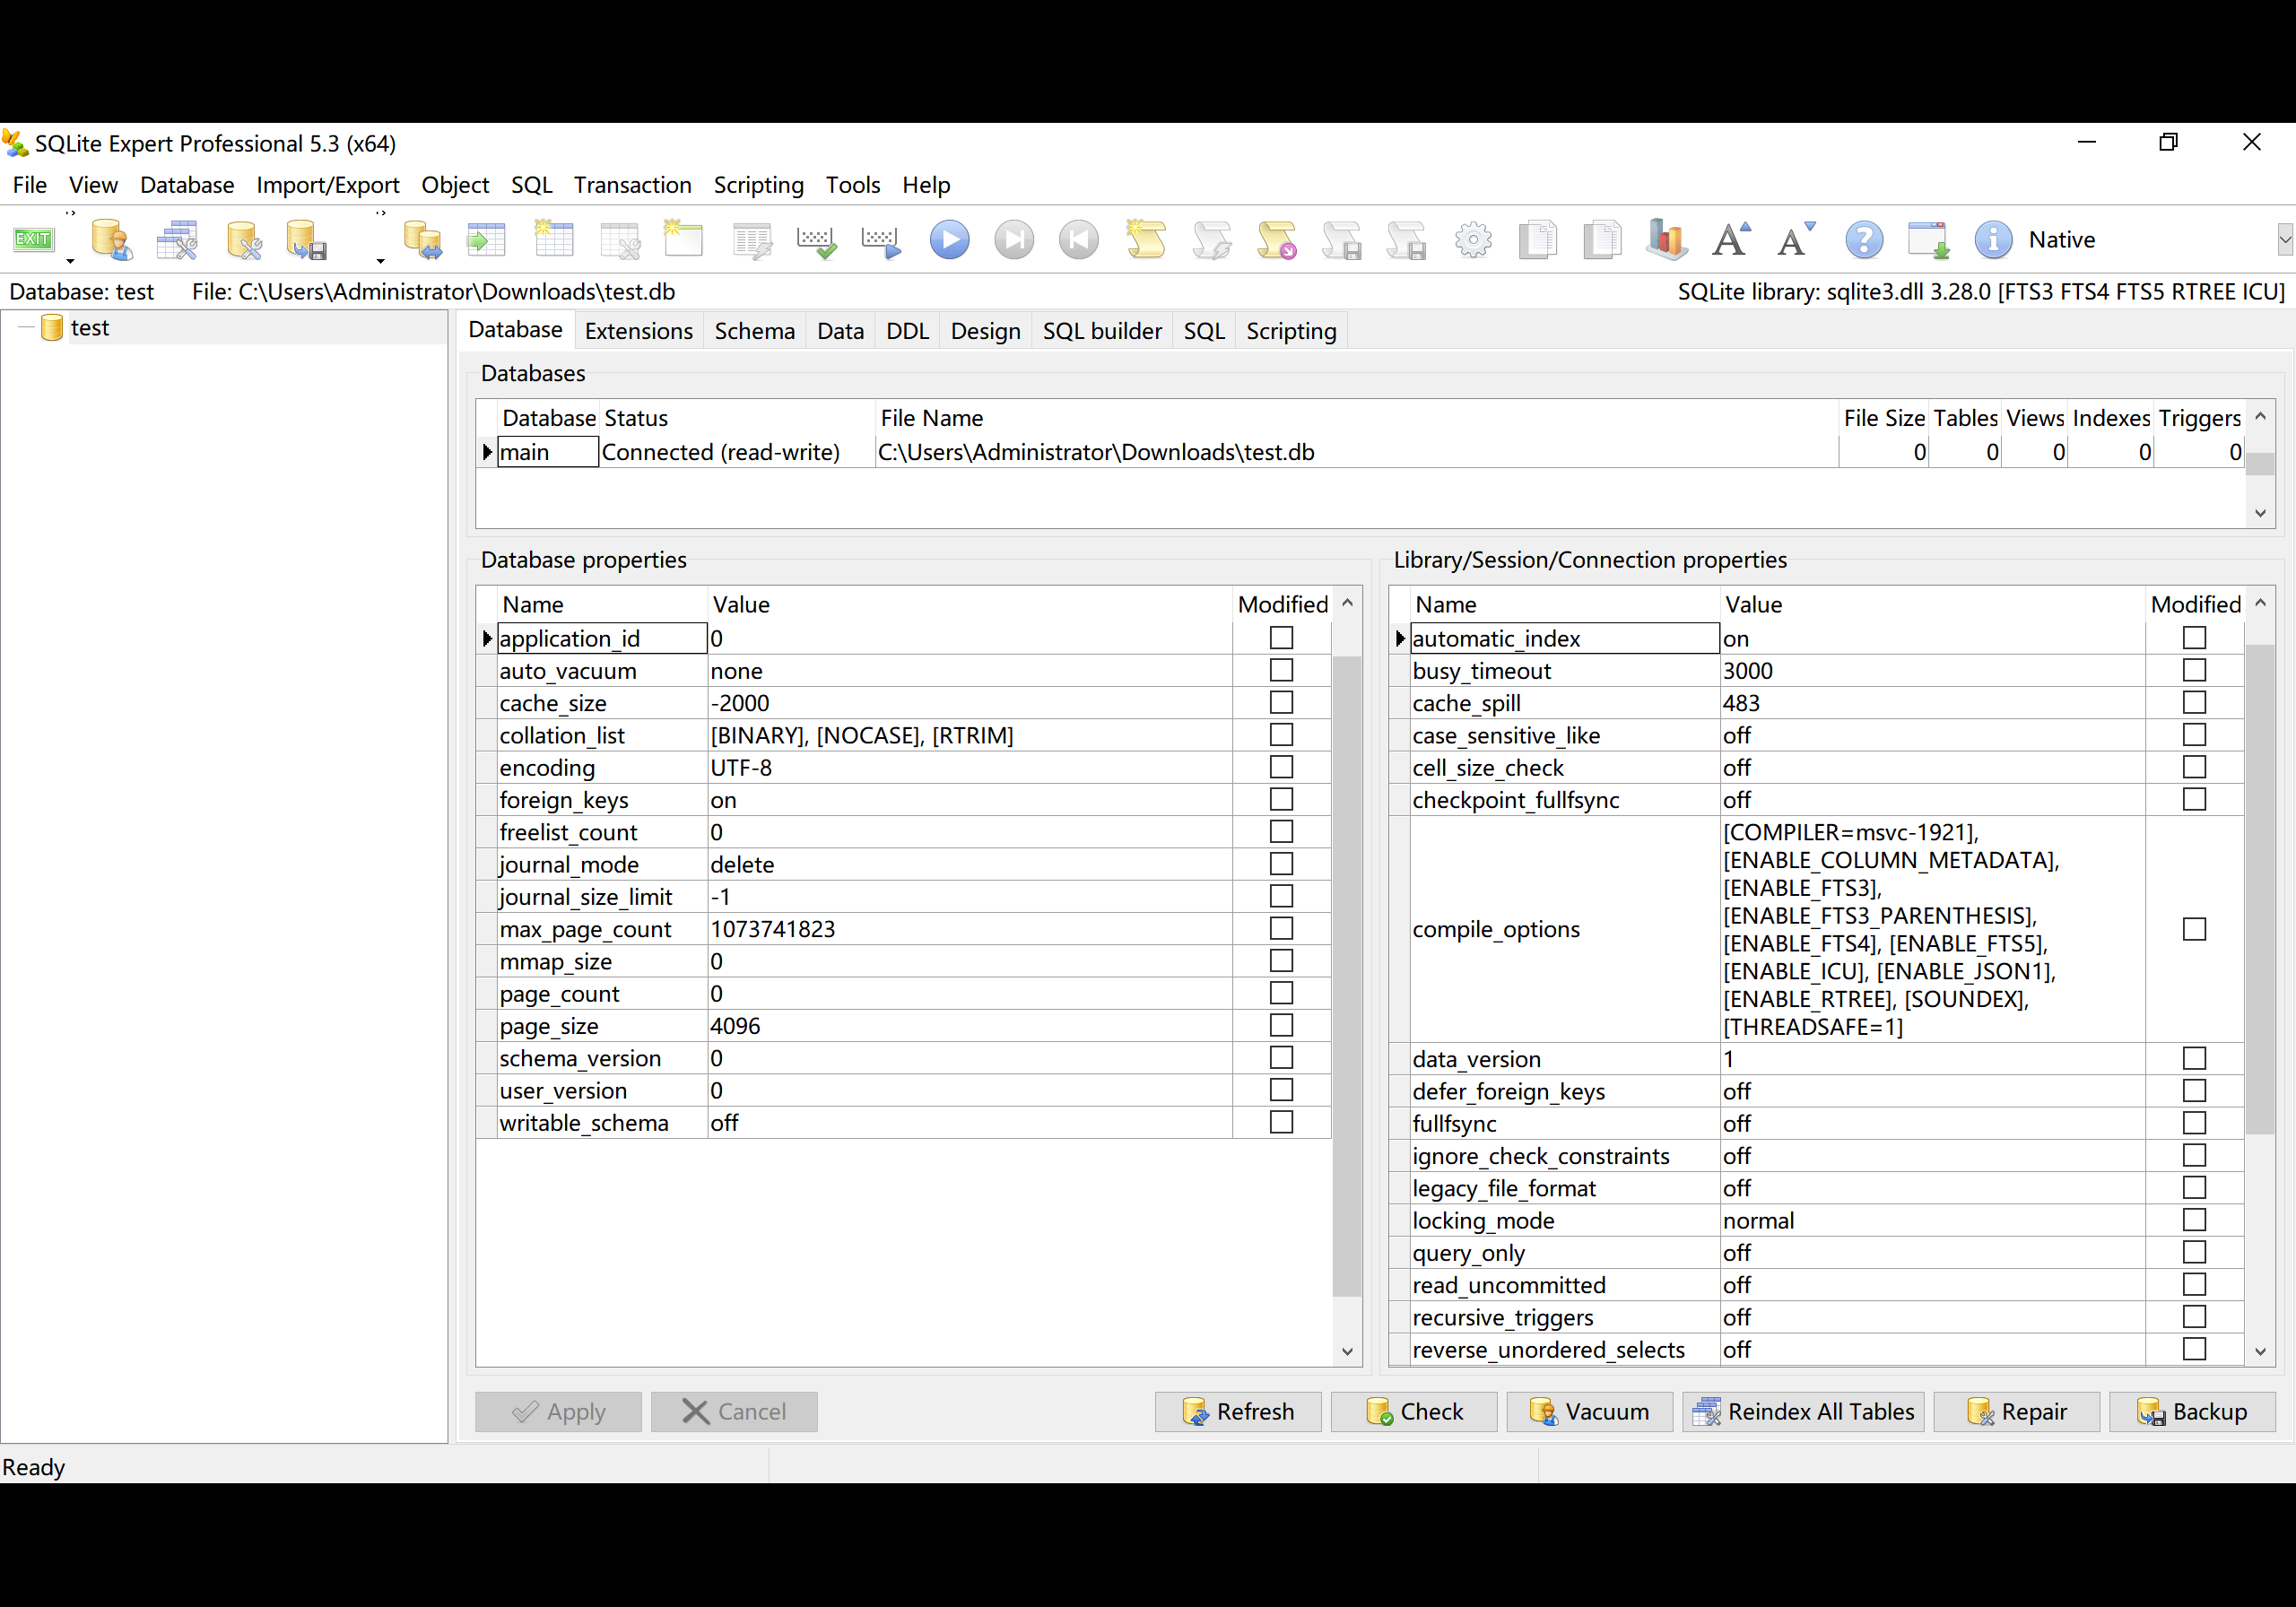Click the database with worker icon
Image resolution: width=2296 pixels, height=1607 pixels.
click(x=111, y=240)
